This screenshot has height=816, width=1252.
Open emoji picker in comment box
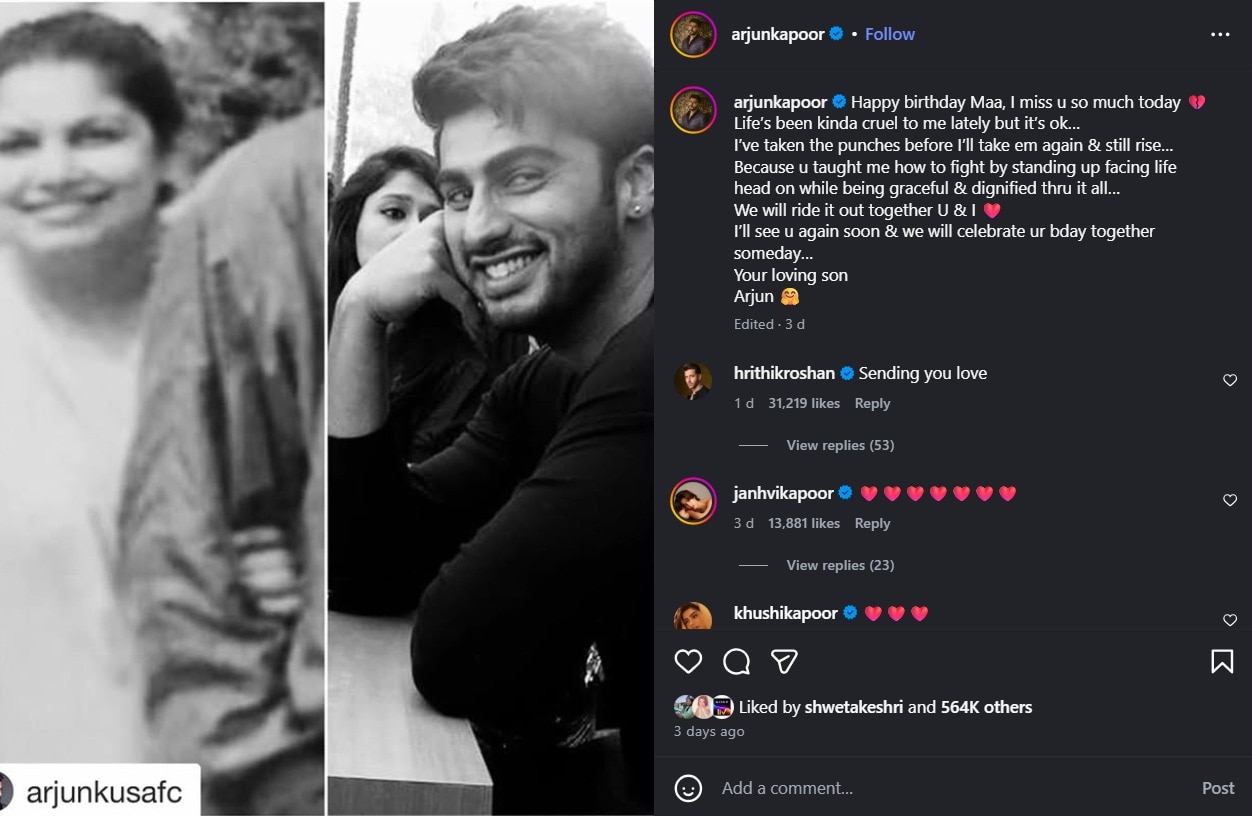point(688,788)
